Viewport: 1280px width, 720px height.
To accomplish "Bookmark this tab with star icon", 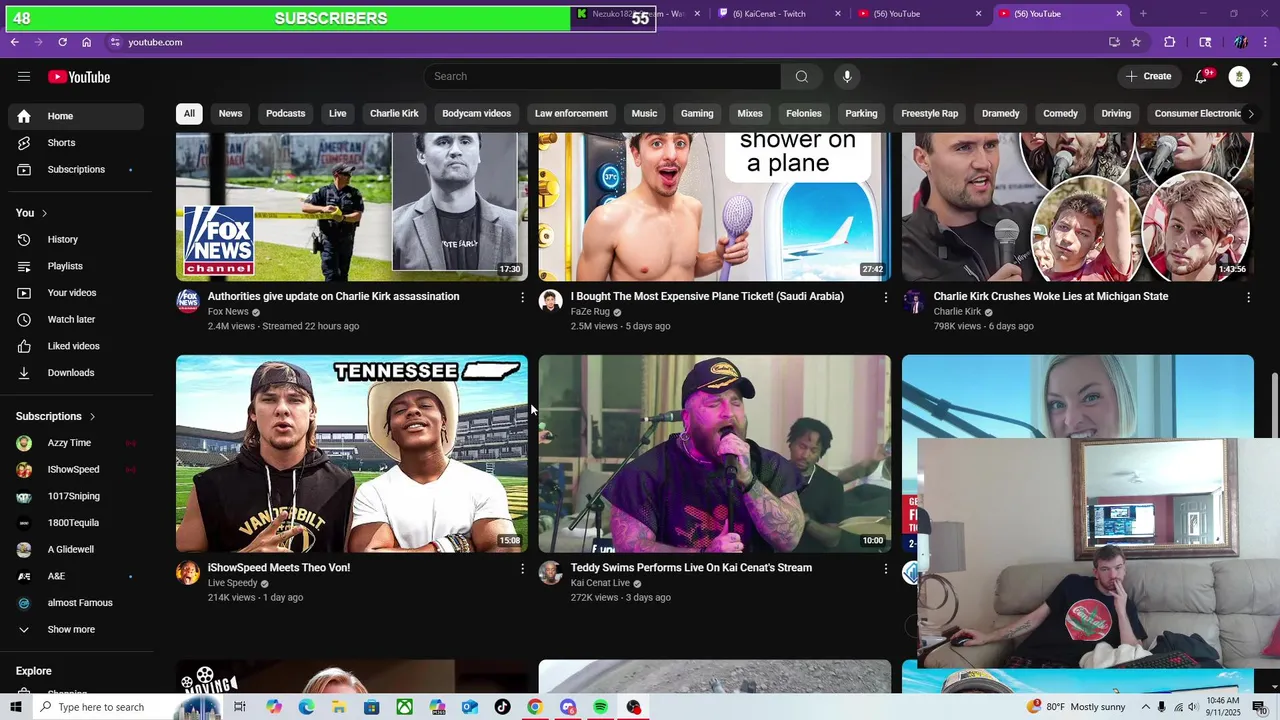I will point(1136,42).
